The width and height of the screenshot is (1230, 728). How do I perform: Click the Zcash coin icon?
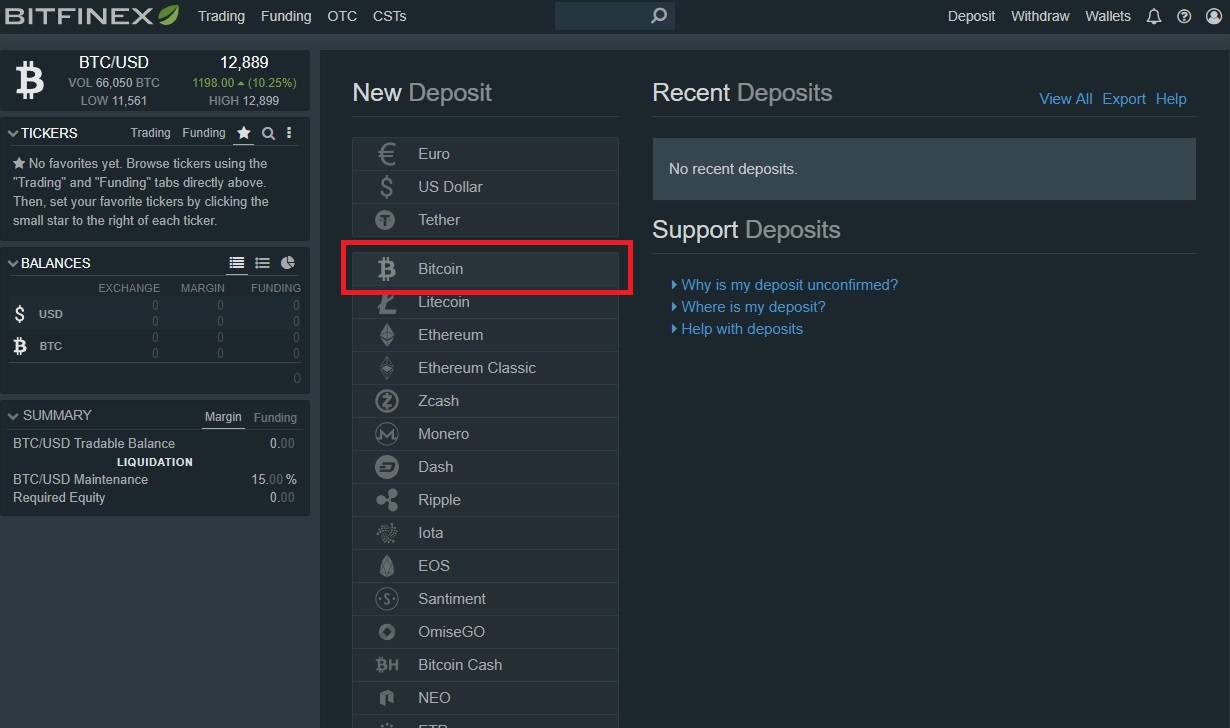point(386,401)
